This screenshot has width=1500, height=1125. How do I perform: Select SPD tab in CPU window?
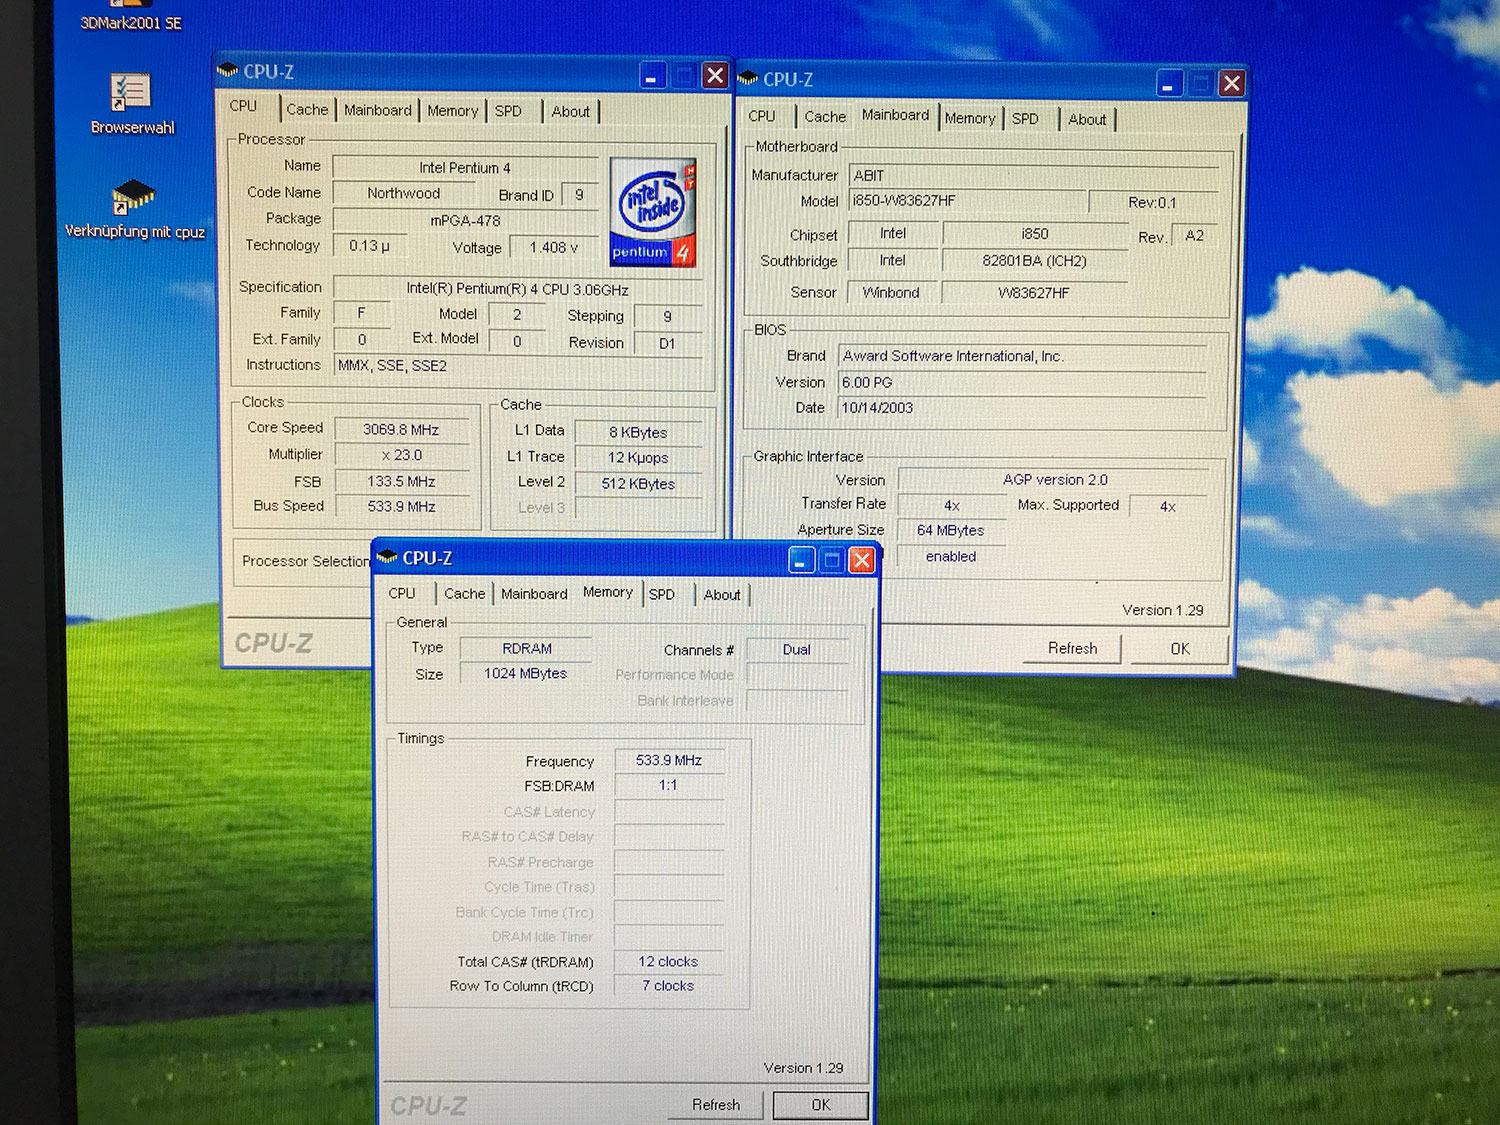tap(508, 111)
